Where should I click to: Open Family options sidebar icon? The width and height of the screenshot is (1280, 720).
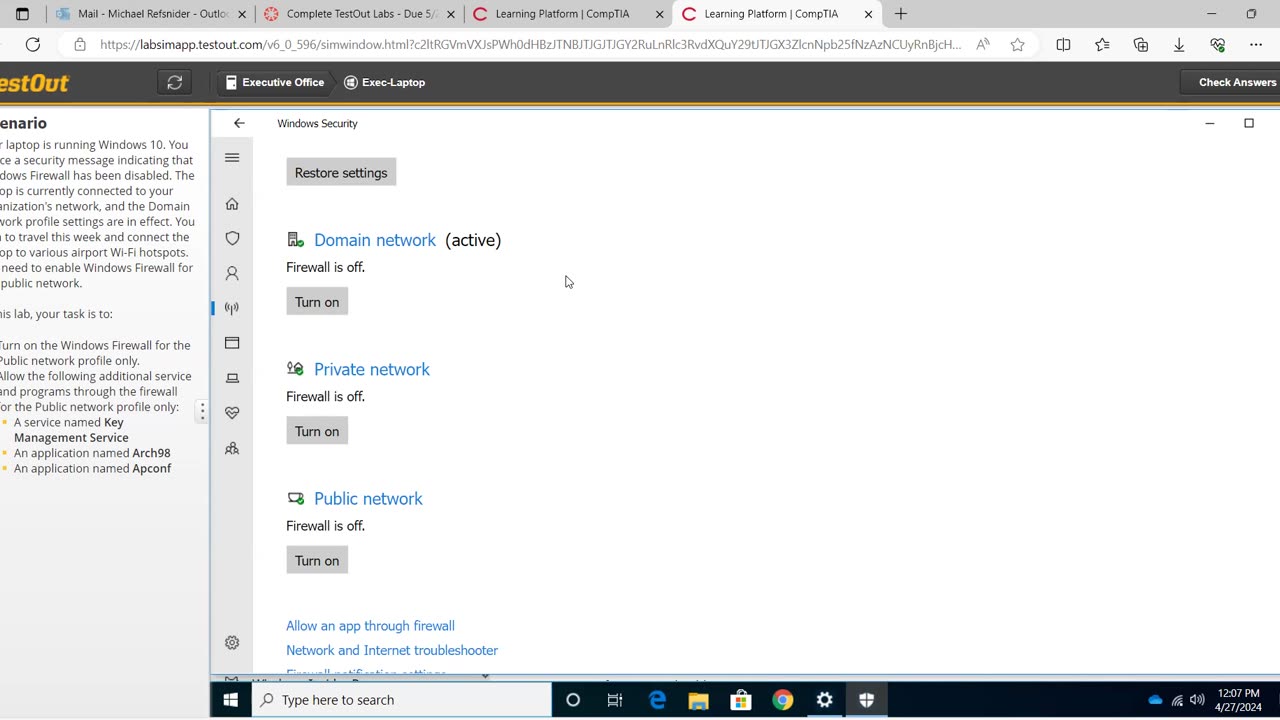click(232, 448)
